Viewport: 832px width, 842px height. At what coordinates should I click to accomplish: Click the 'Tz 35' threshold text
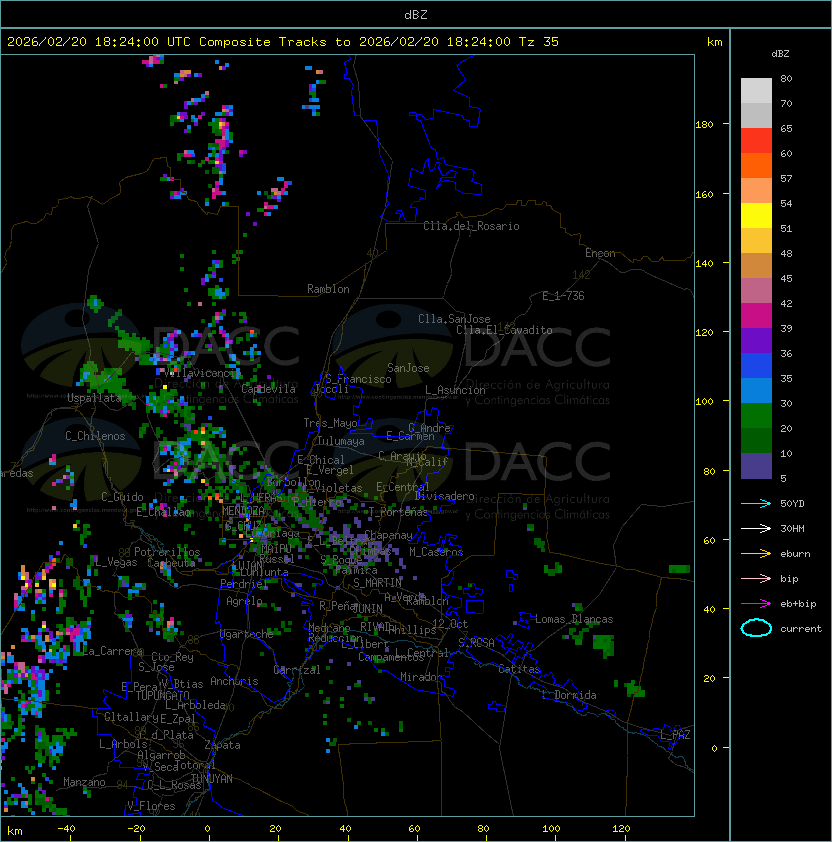(539, 42)
